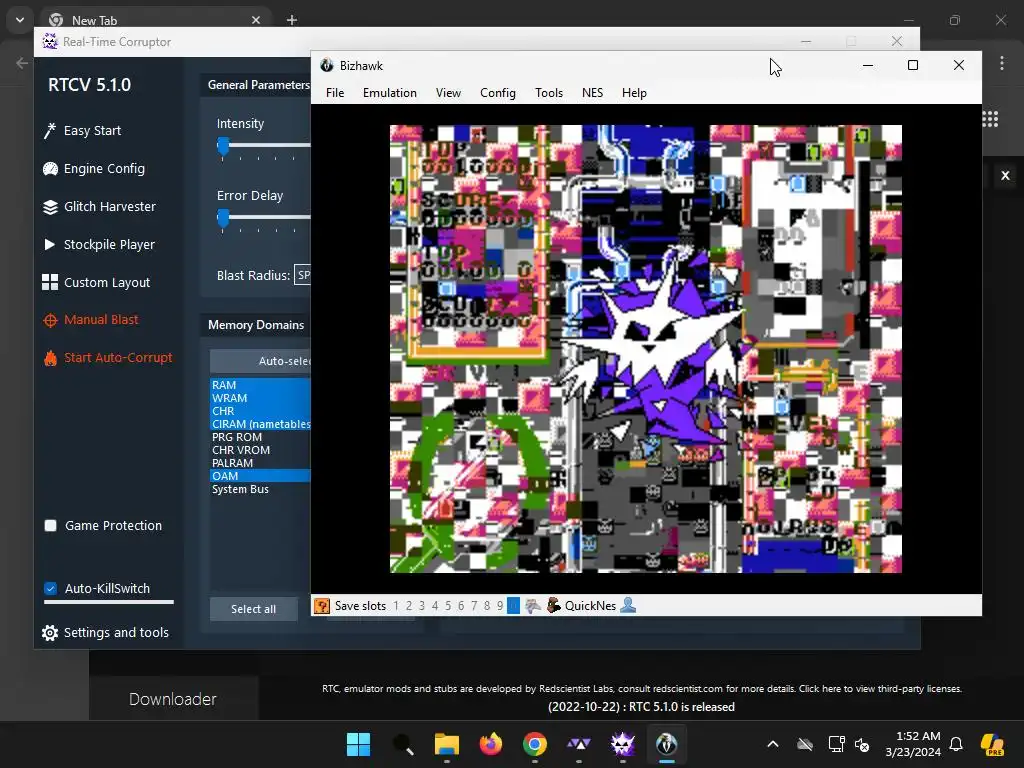This screenshot has height=768, width=1024.
Task: Open Chrome three-dot menu
Action: pos(1002,63)
